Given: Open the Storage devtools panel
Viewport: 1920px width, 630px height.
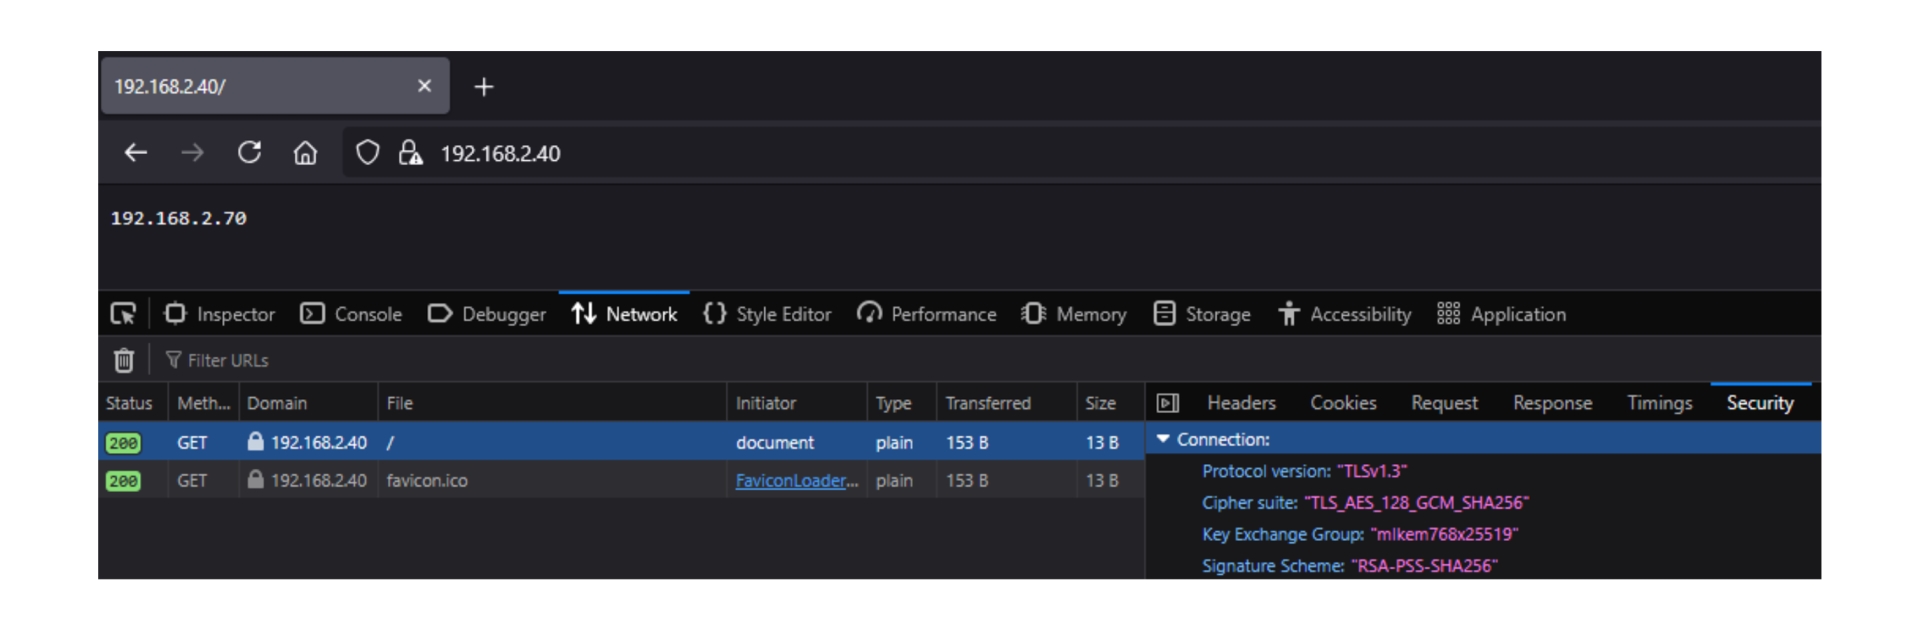Looking at the screenshot, I should point(1201,314).
